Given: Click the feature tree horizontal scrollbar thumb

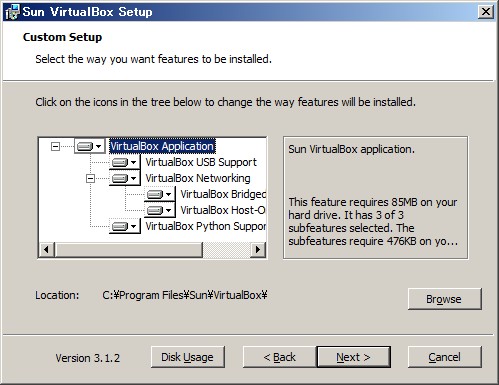Looking at the screenshot, I should point(128,249).
